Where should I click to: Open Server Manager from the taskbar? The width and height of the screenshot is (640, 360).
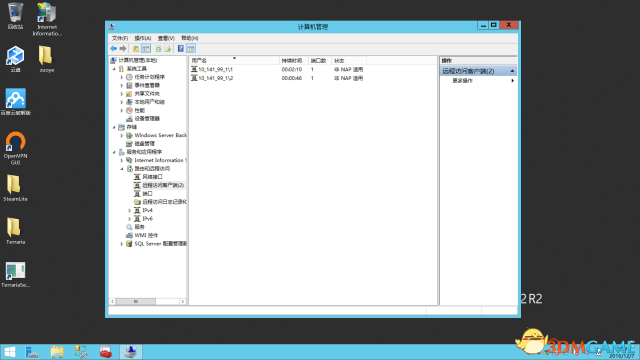click(32, 352)
